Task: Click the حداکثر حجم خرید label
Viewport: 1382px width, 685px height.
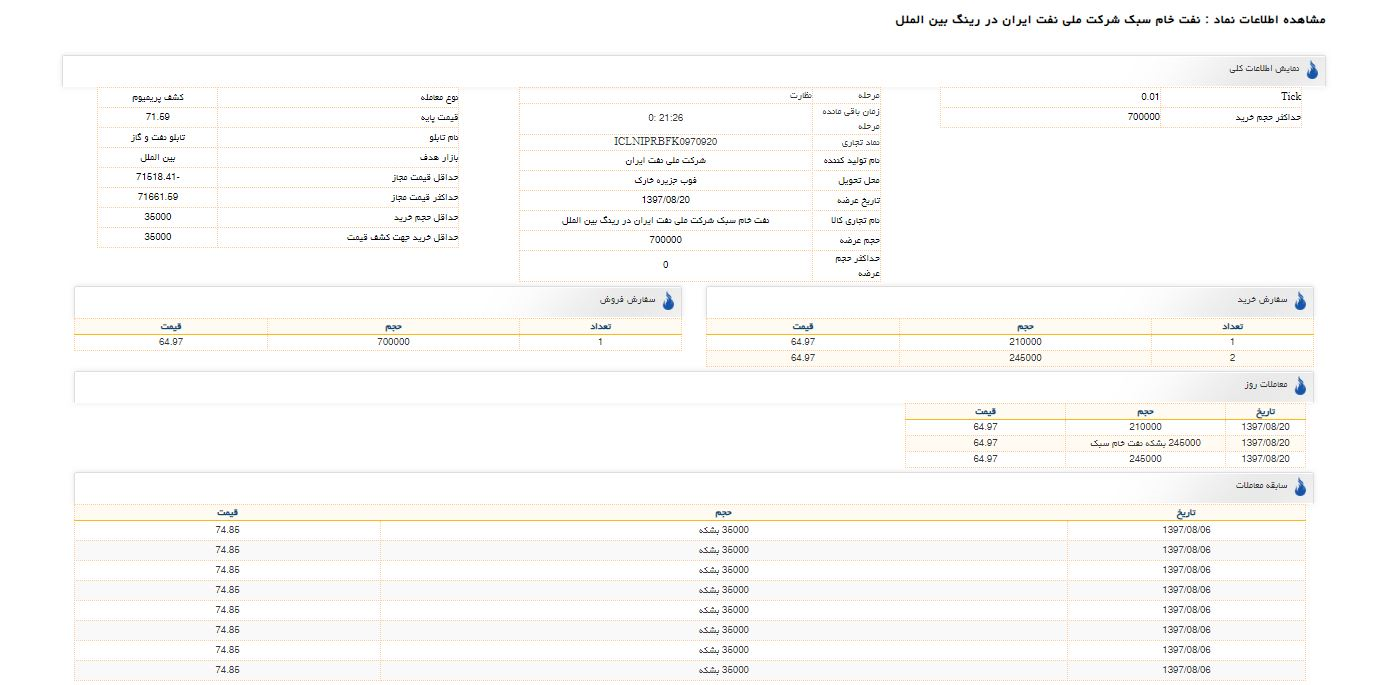Action: click(1266, 117)
